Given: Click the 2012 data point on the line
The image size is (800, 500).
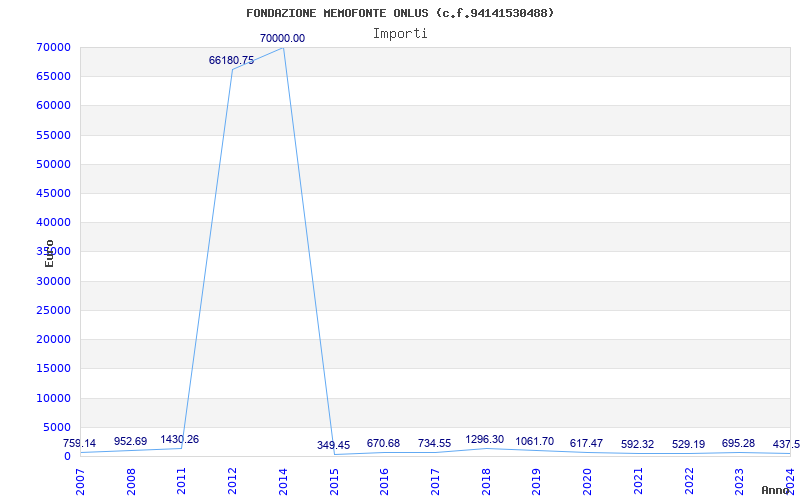Looking at the screenshot, I should (232, 70).
